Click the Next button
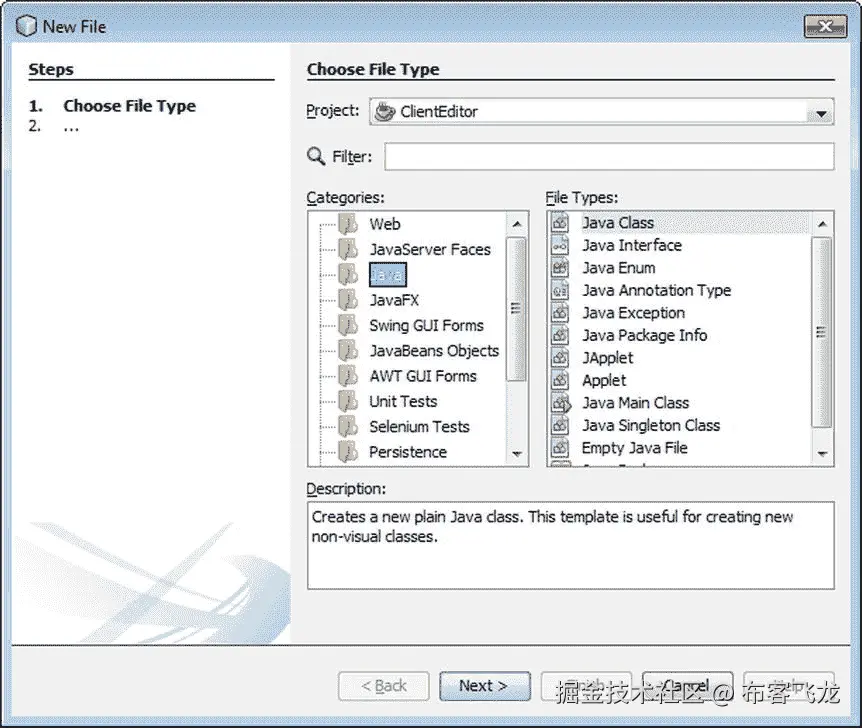This screenshot has height=728, width=862. 484,686
